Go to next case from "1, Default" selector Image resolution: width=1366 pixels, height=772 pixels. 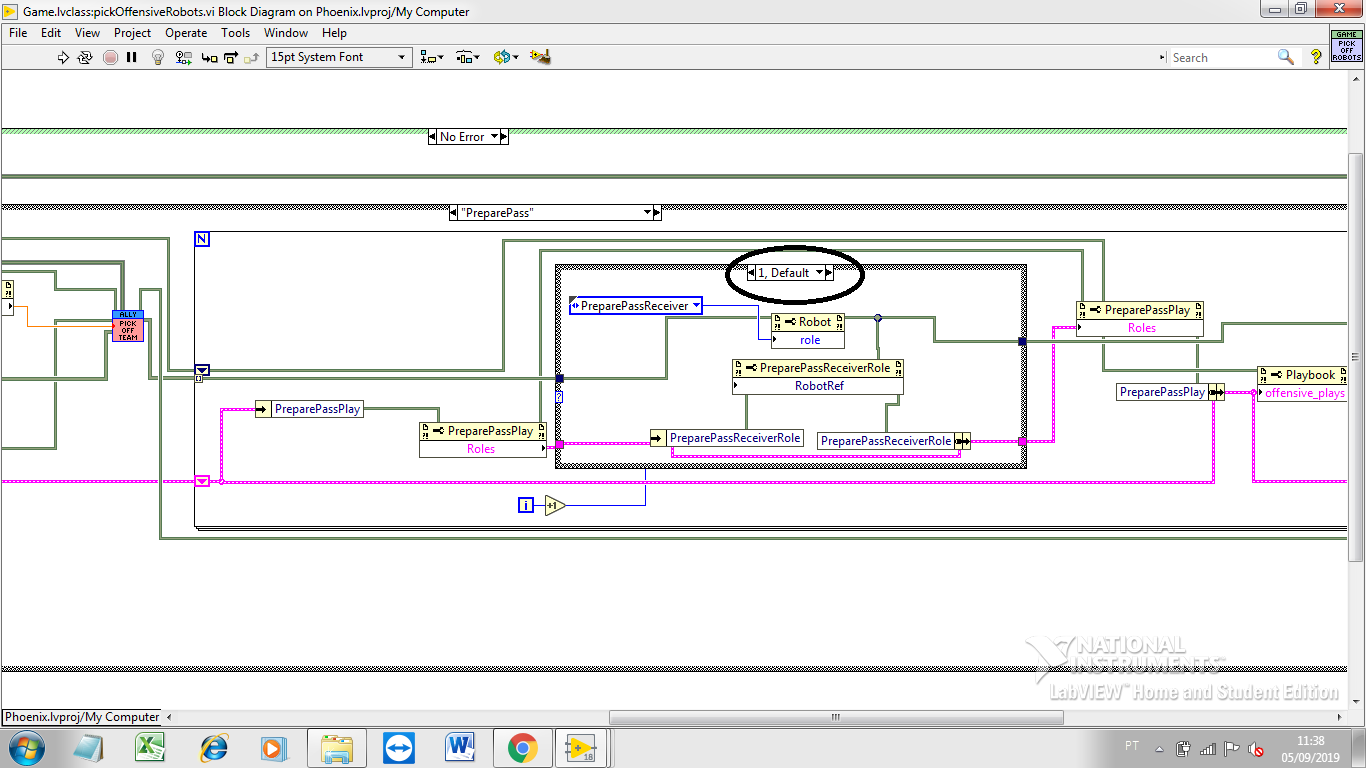(829, 272)
